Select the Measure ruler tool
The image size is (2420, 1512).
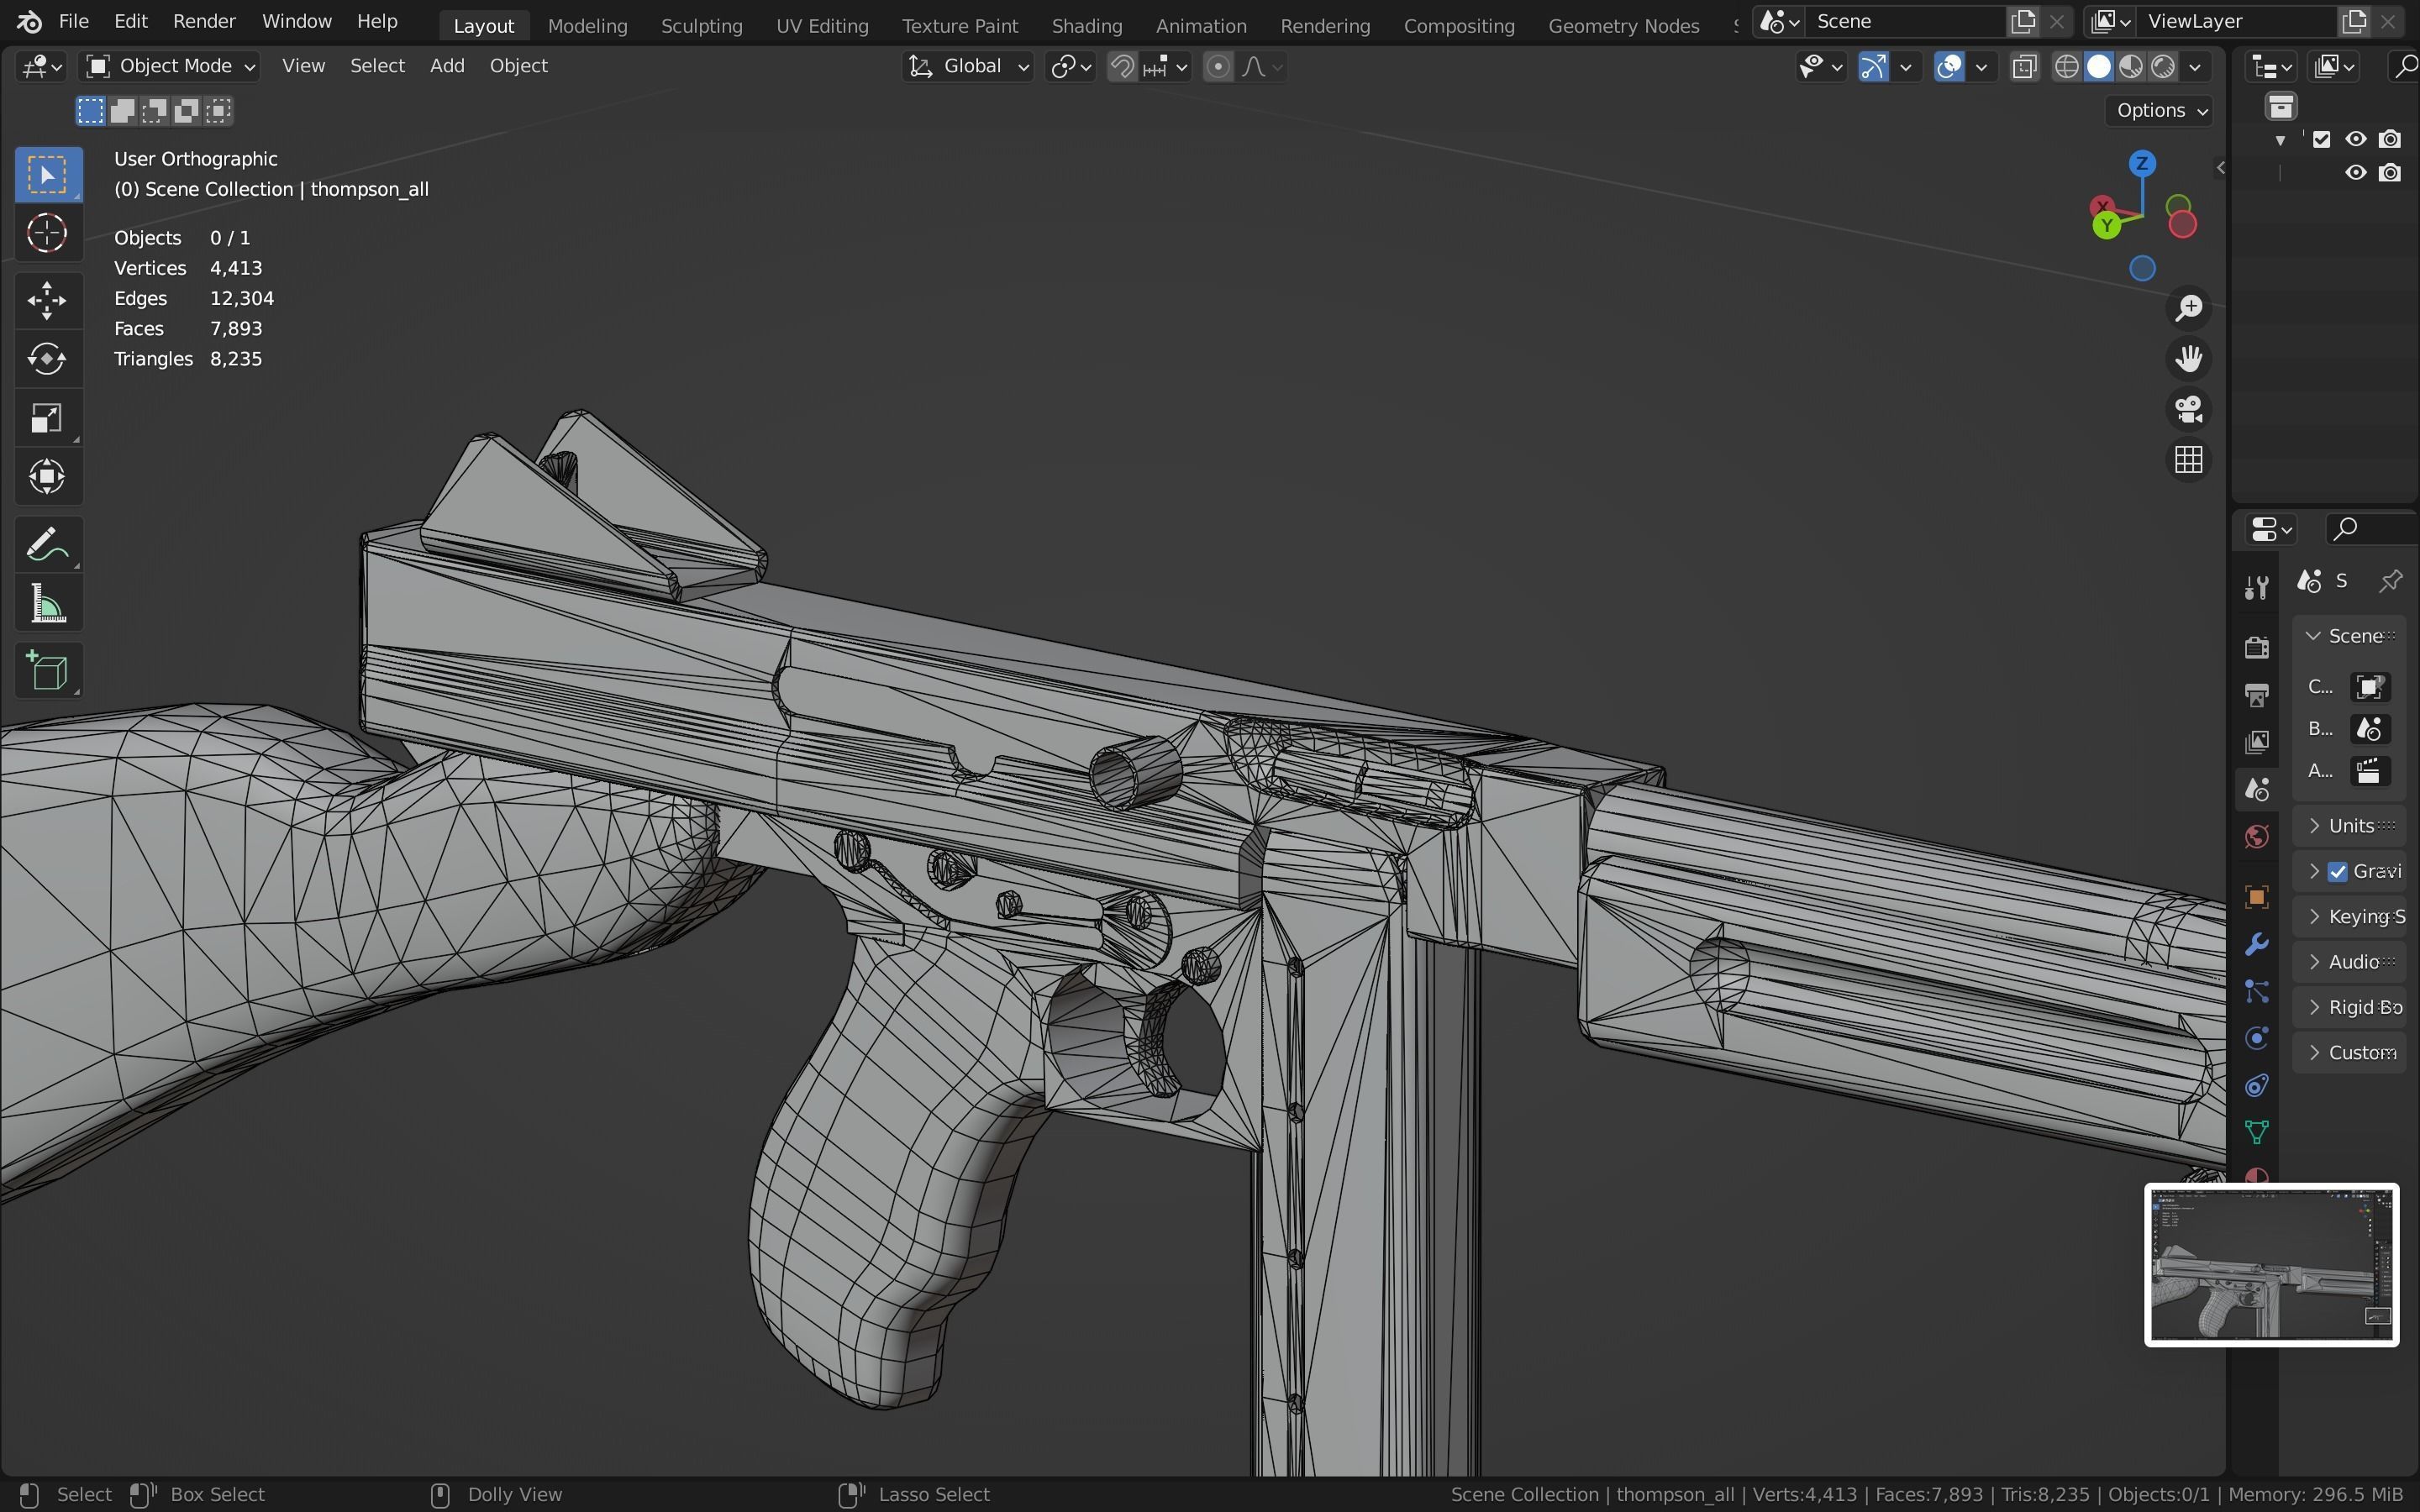tap(47, 605)
